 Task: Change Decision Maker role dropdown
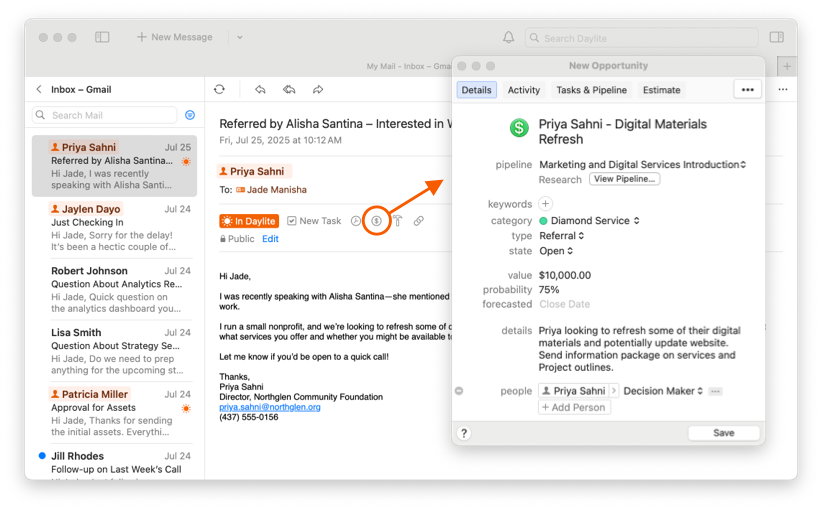pyautogui.click(x=663, y=391)
